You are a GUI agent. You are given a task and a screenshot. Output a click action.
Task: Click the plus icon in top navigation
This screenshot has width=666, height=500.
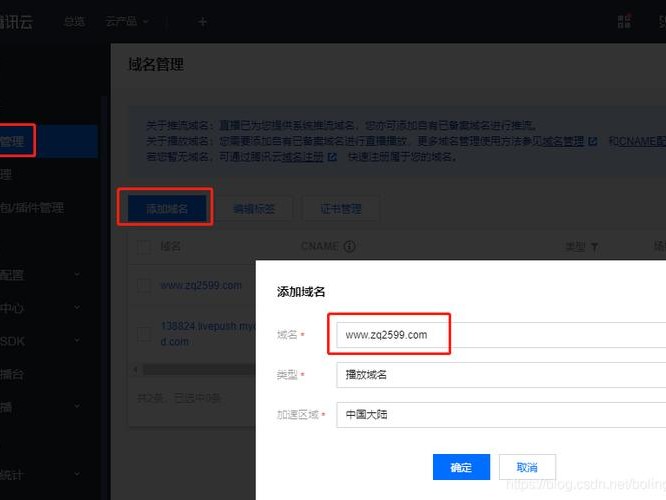[203, 22]
